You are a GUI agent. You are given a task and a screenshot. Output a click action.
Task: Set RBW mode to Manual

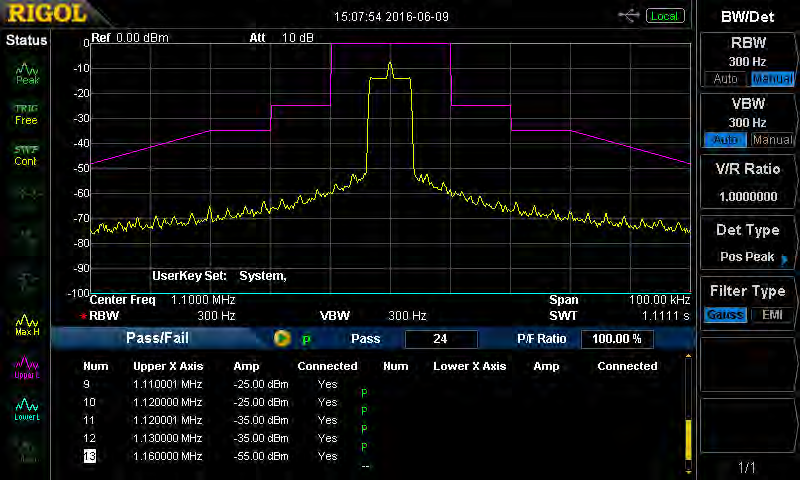(x=772, y=79)
